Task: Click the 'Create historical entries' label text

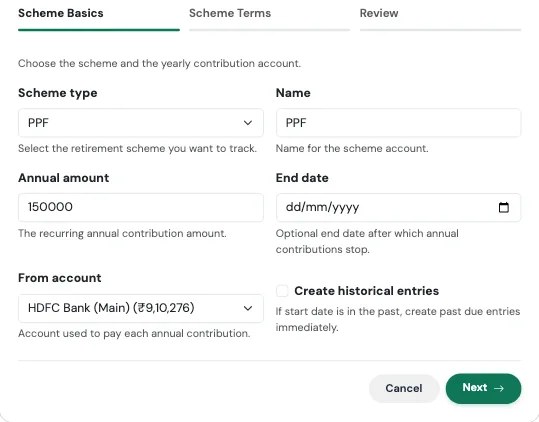Action: [x=366, y=291]
